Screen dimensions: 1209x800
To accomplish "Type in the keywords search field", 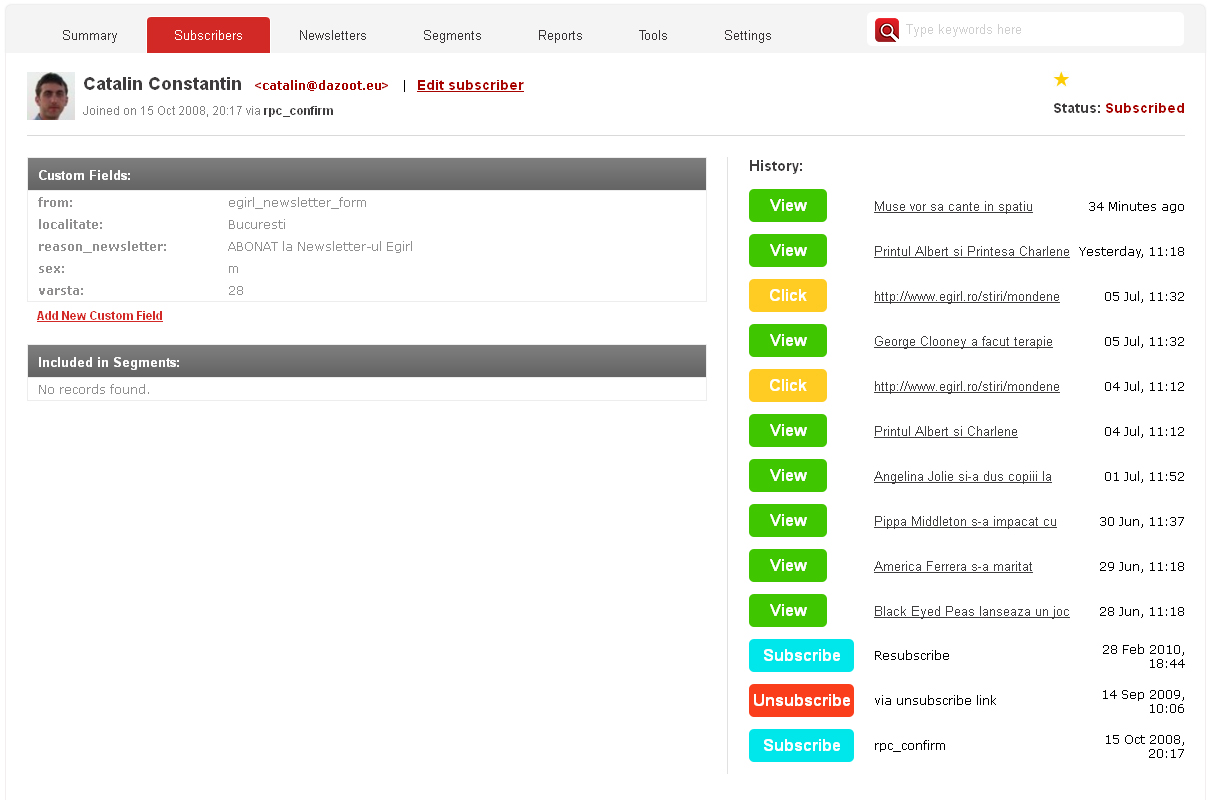I will pyautogui.click(x=1040, y=30).
